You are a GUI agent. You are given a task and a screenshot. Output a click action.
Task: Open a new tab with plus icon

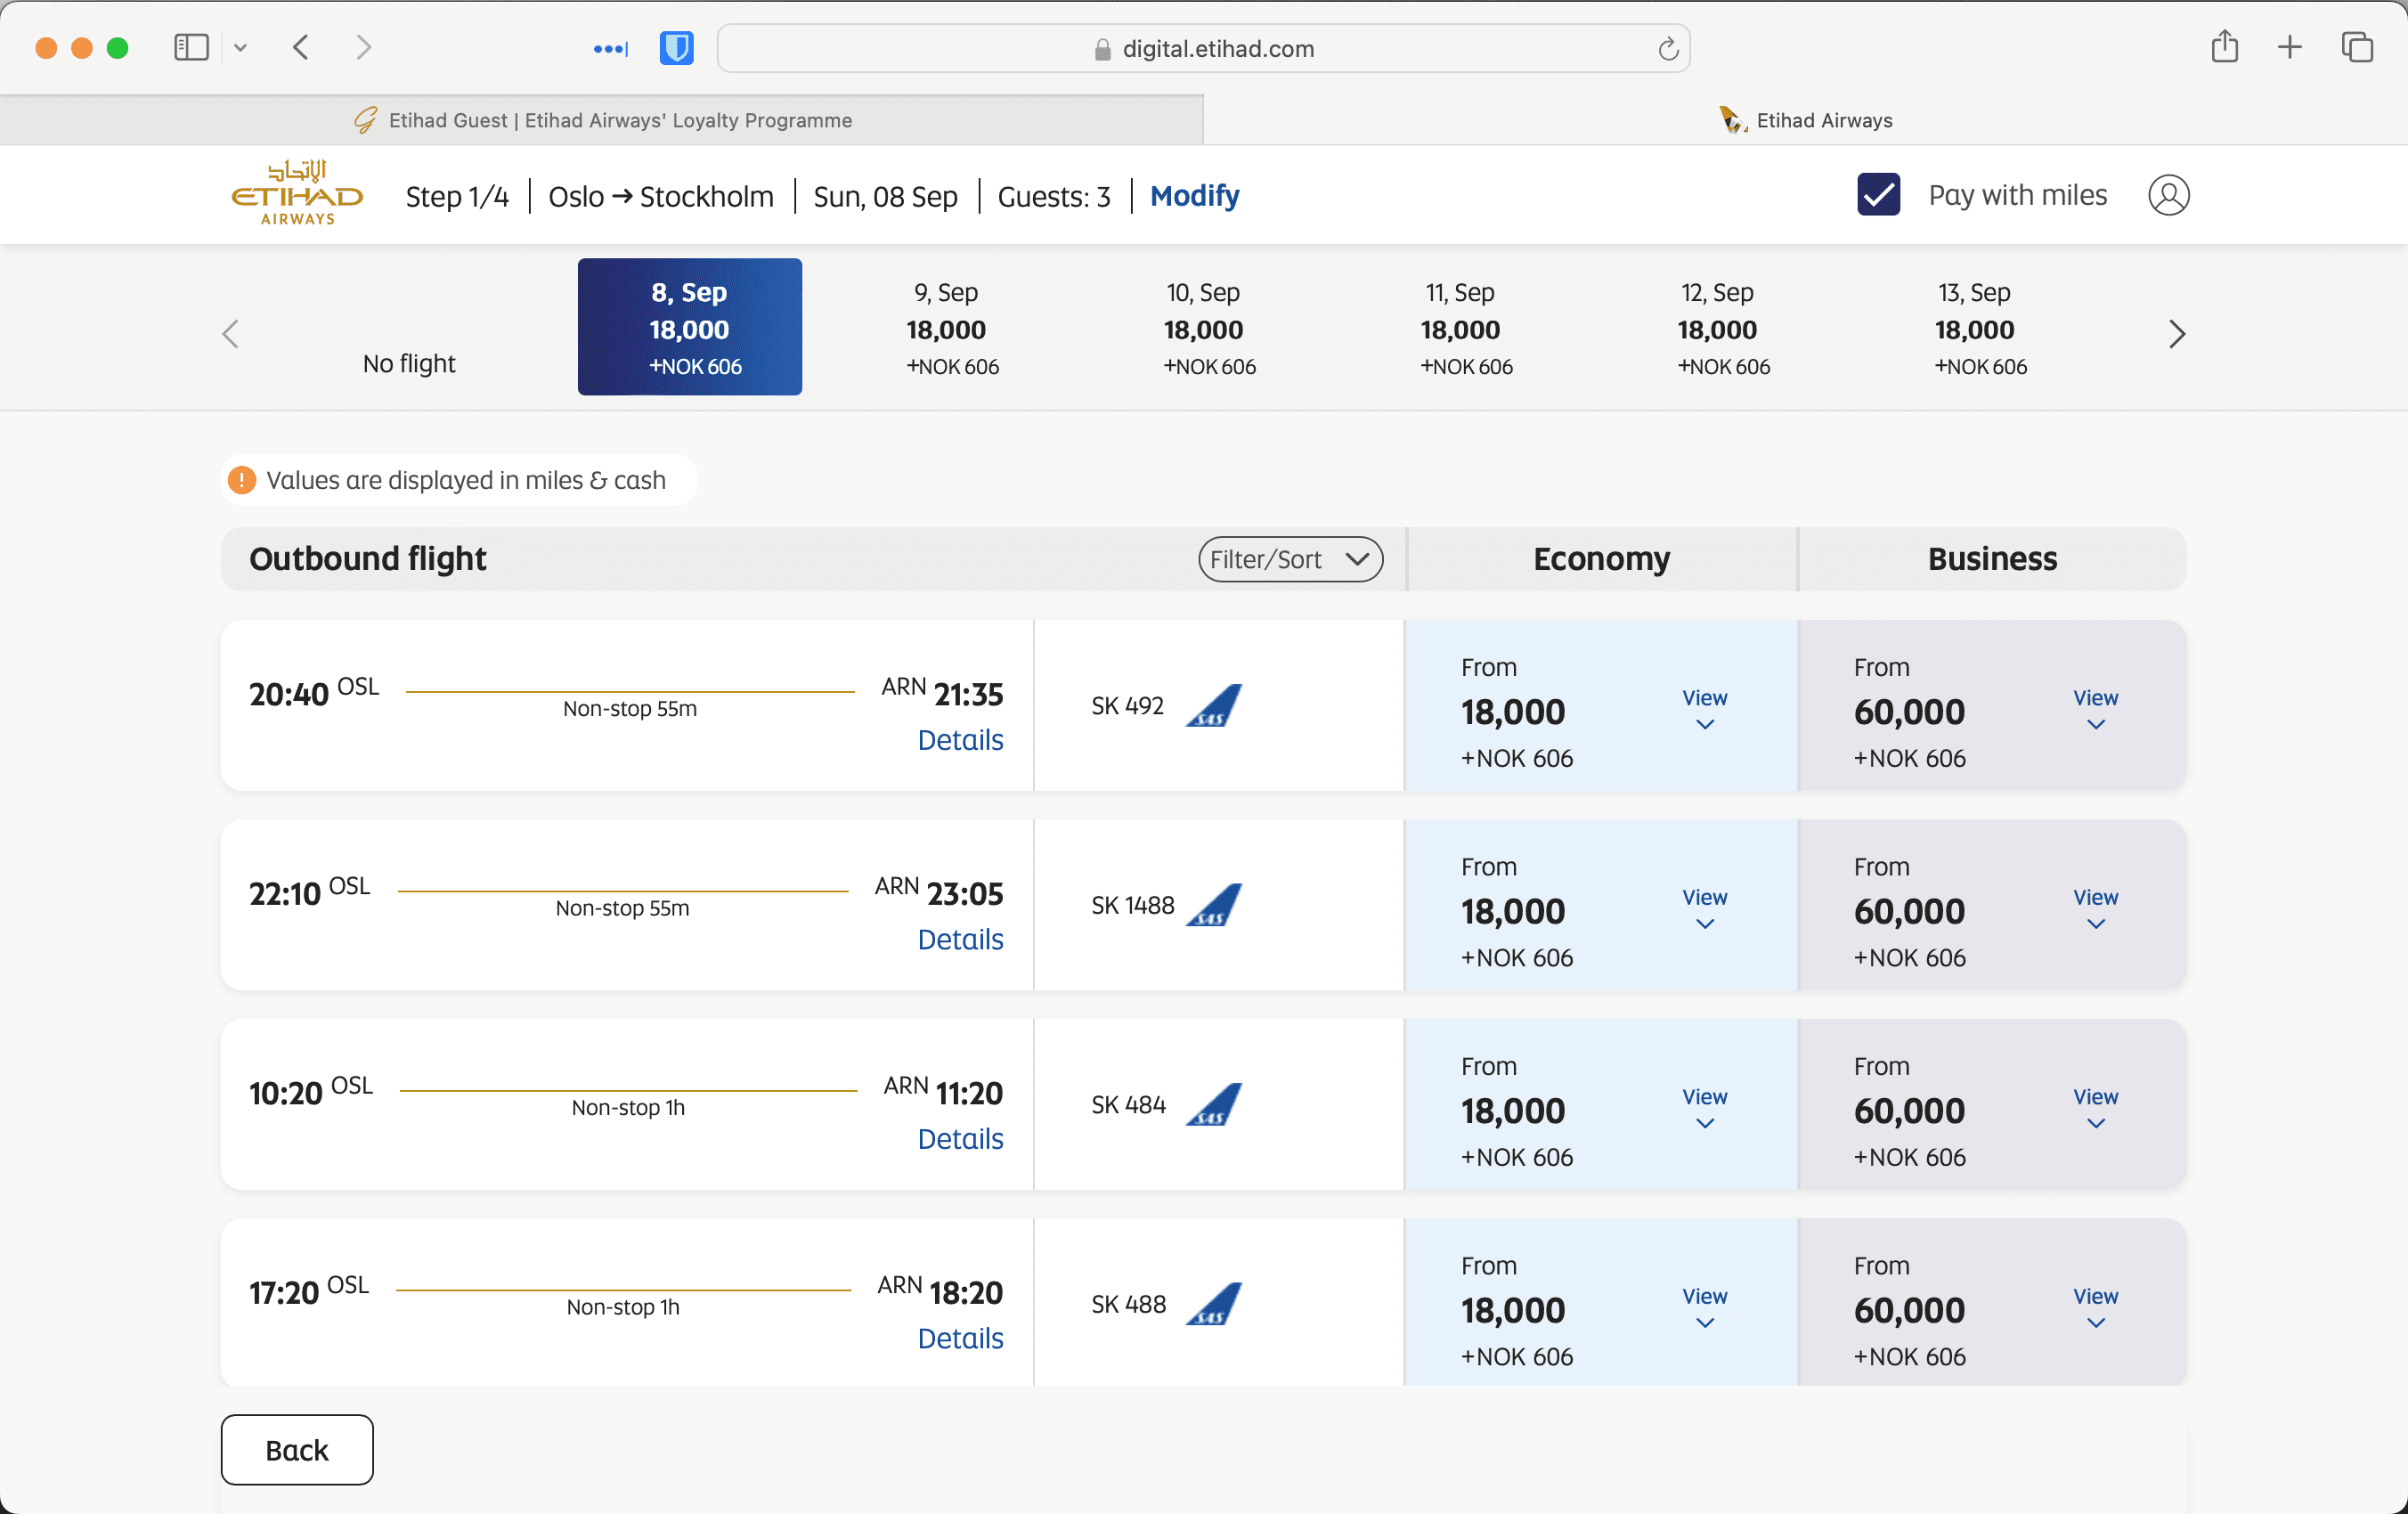2289,48
